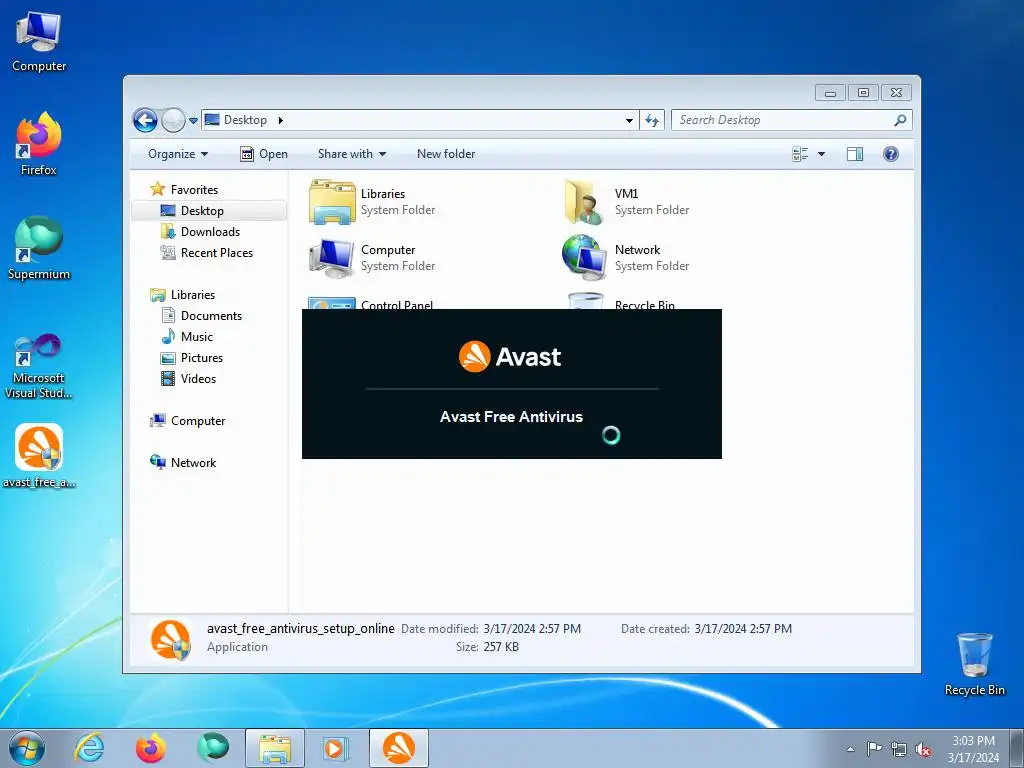The width and height of the screenshot is (1024, 768).
Task: Select the Network item in file list
Action: click(626, 258)
